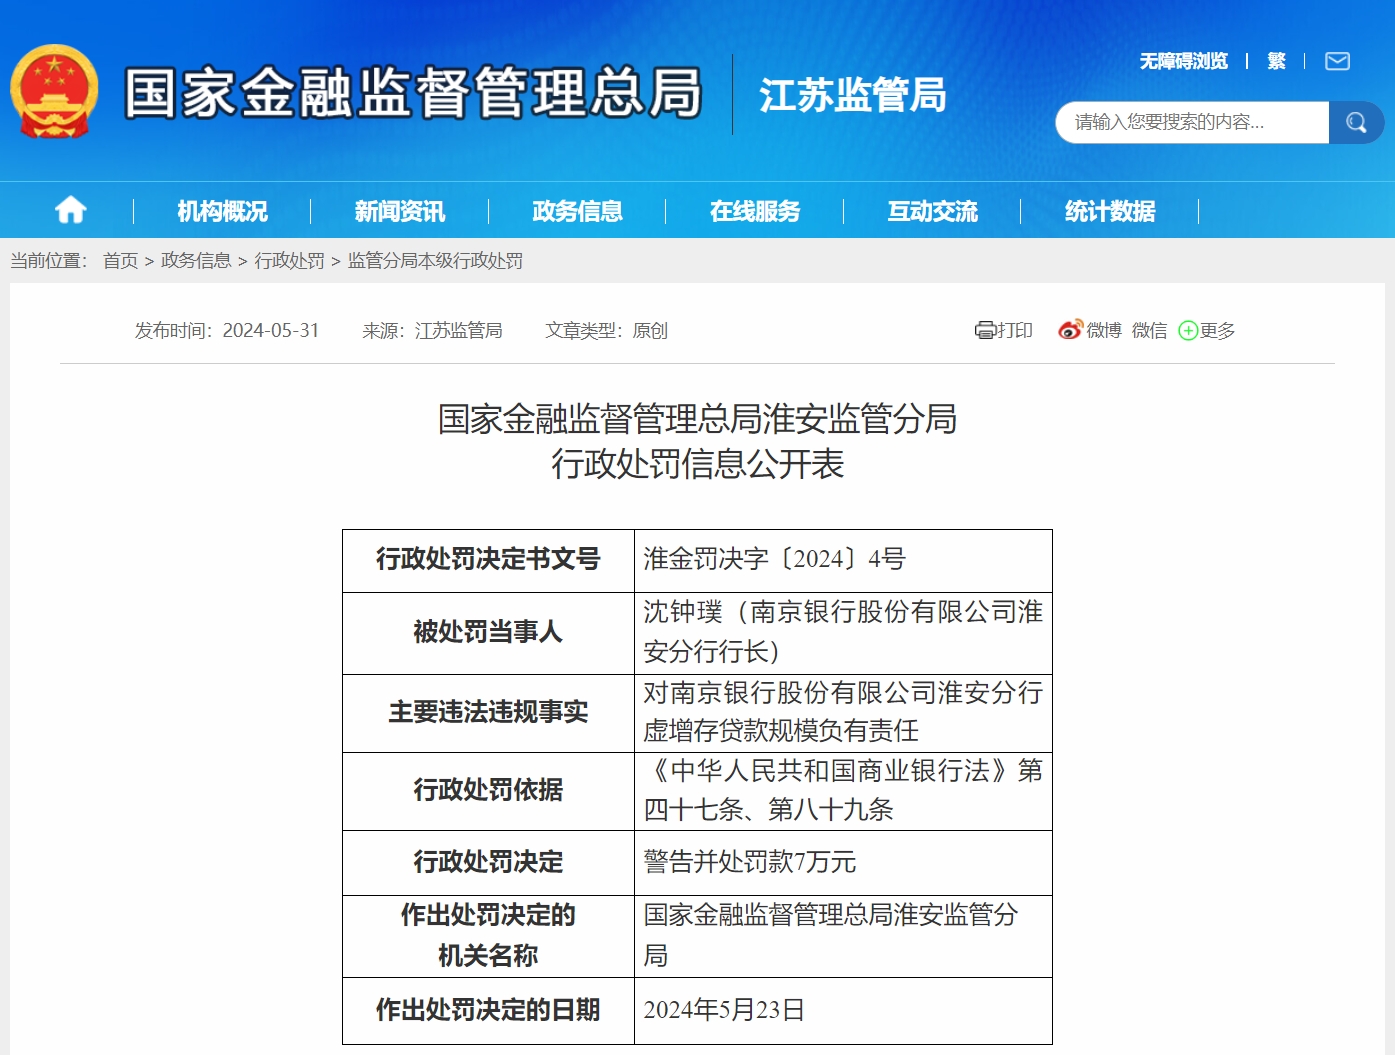Click the 发布时间: 2024-05-31 text
Screen dimensions: 1395x1055
pos(227,330)
